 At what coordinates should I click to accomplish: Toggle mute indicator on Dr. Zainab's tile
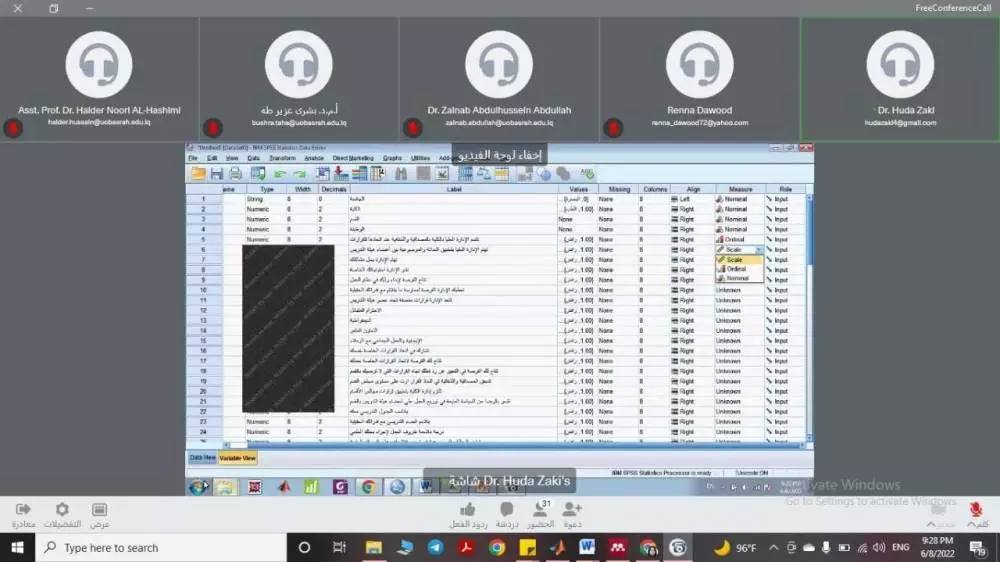click(413, 128)
